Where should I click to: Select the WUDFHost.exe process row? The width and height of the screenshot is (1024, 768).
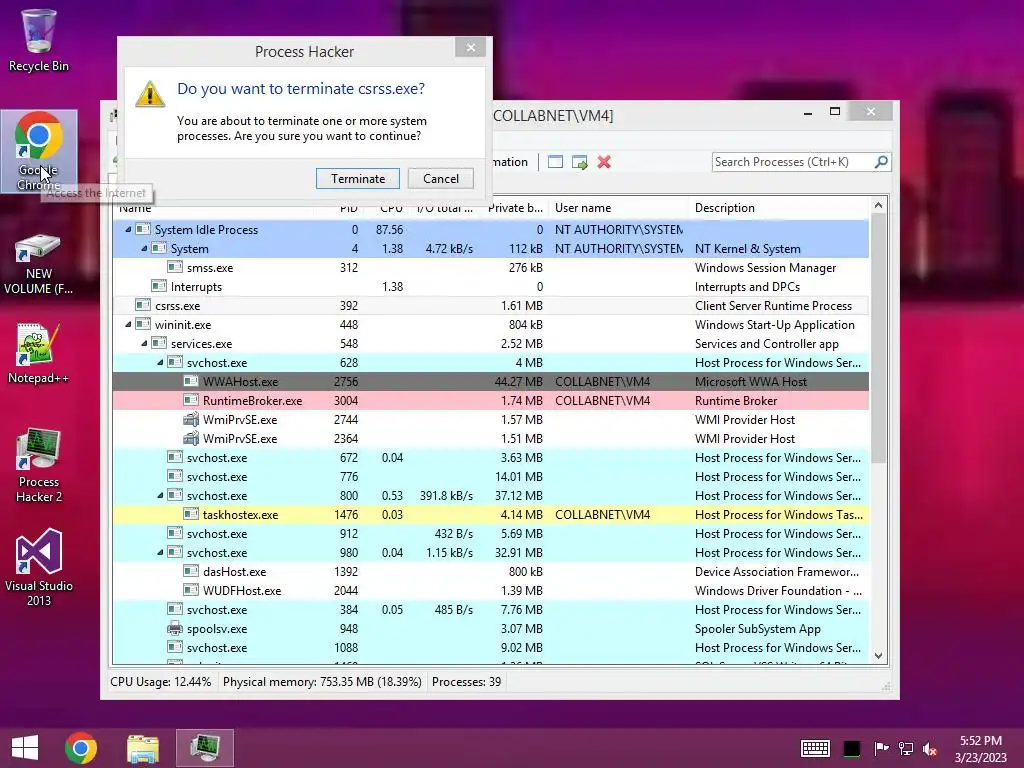pyautogui.click(x=490, y=590)
